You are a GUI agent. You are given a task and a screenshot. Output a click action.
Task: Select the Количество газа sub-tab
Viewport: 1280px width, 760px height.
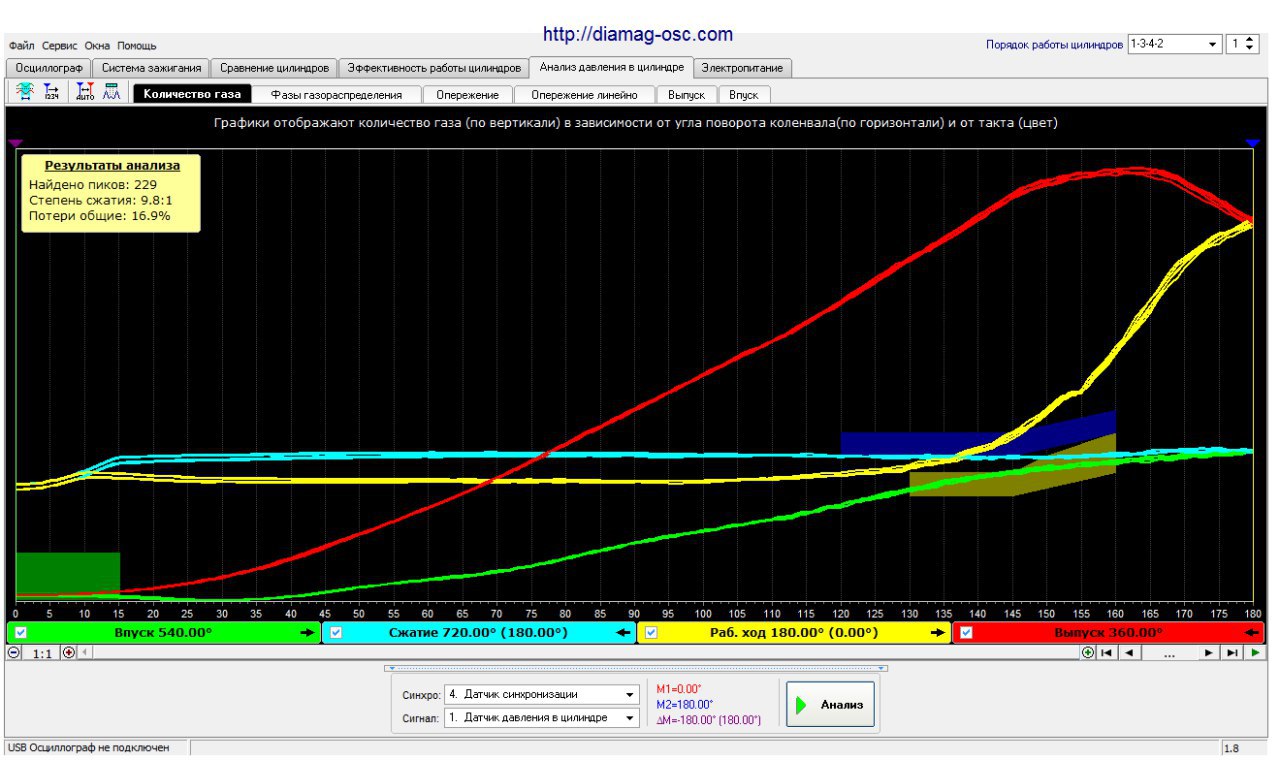192,95
